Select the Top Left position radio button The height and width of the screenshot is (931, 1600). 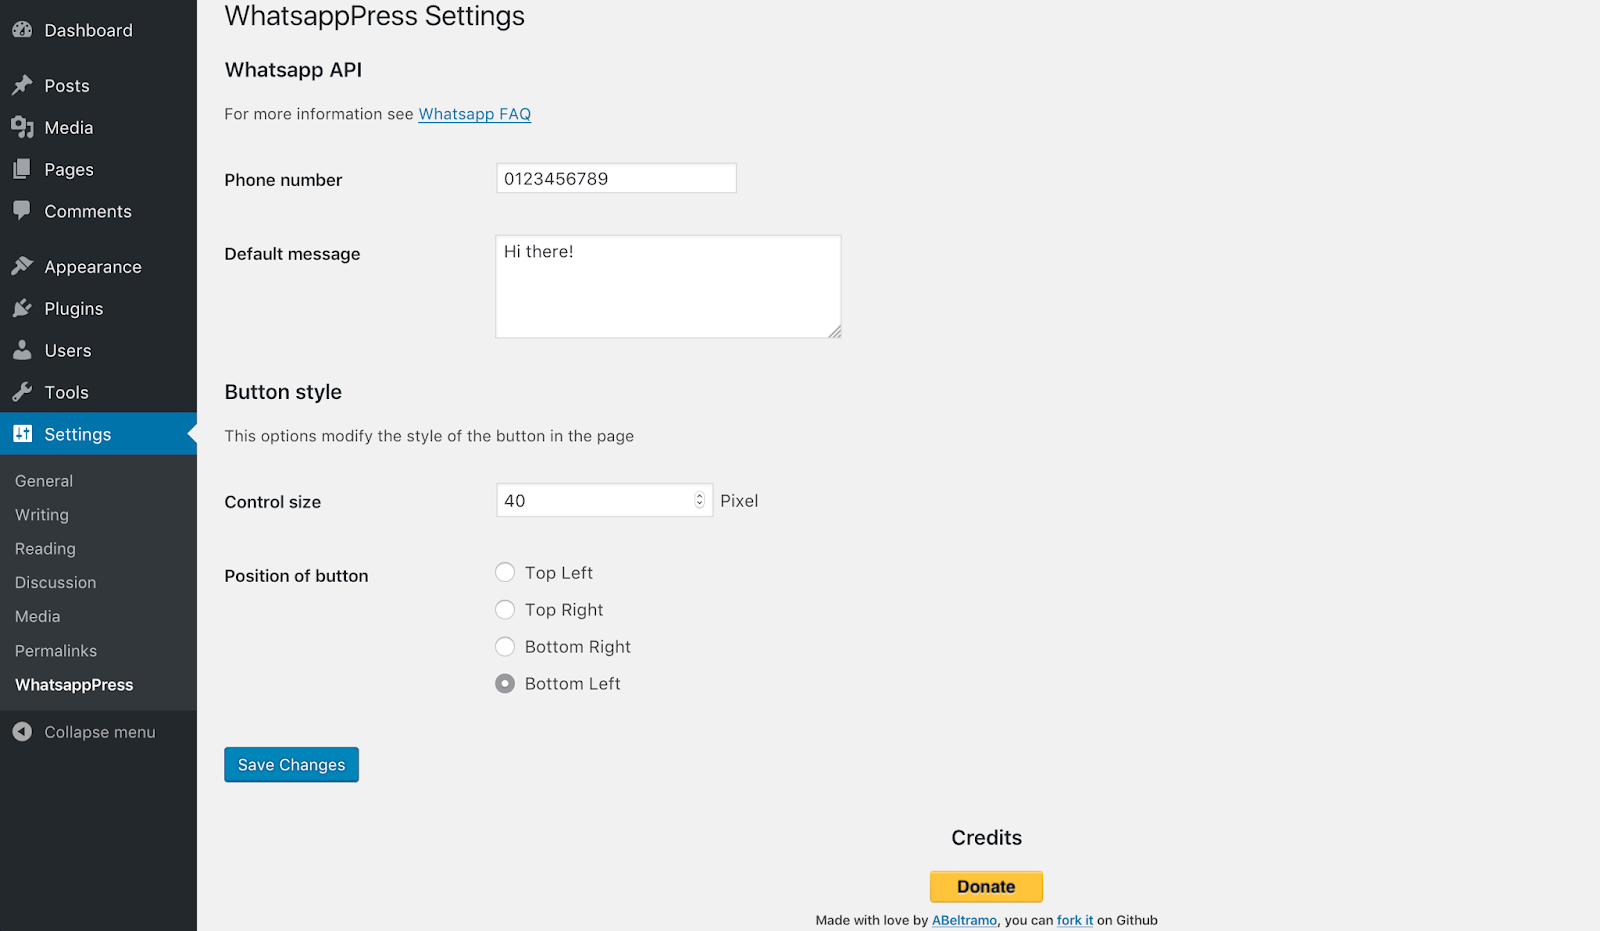click(505, 572)
